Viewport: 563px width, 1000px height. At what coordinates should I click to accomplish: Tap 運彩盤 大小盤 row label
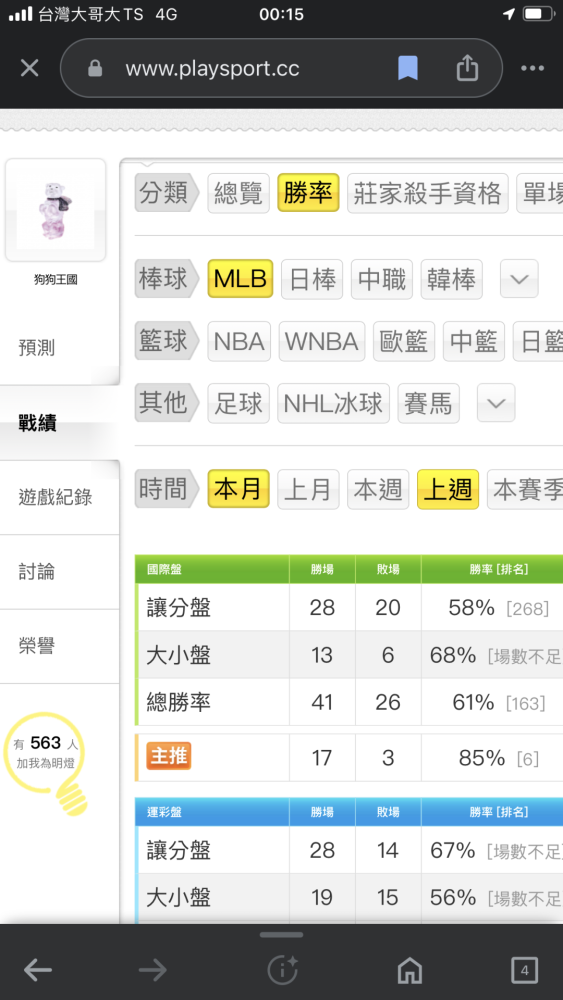pyautogui.click(x=179, y=897)
